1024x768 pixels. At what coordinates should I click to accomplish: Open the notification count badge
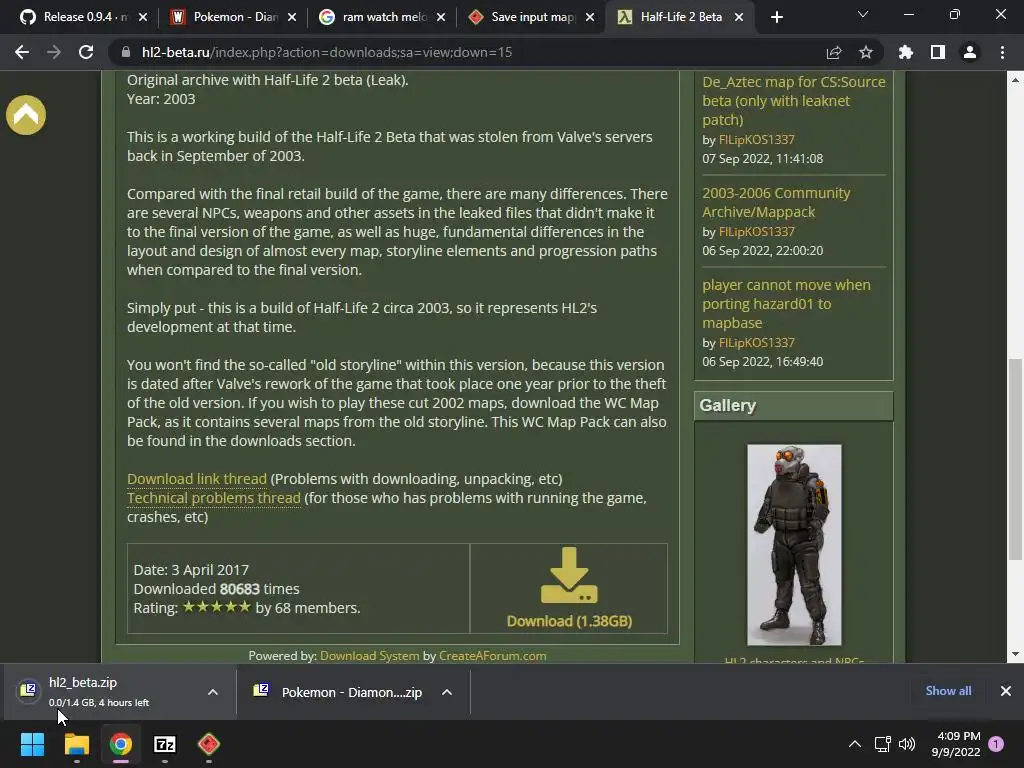point(996,744)
